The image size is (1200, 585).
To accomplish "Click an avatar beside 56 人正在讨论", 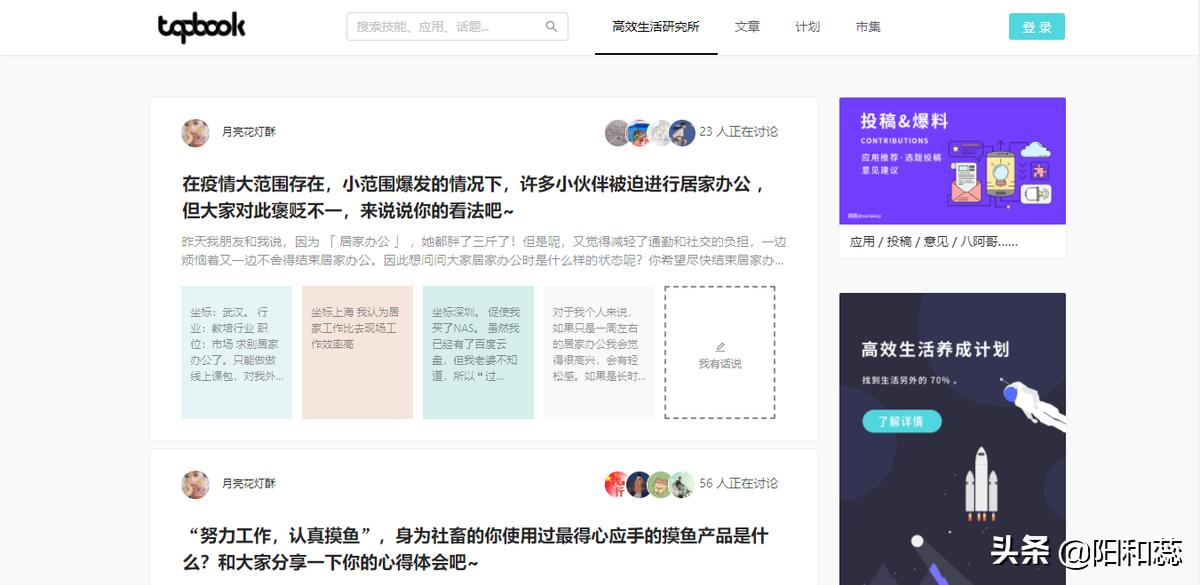I will point(640,483).
